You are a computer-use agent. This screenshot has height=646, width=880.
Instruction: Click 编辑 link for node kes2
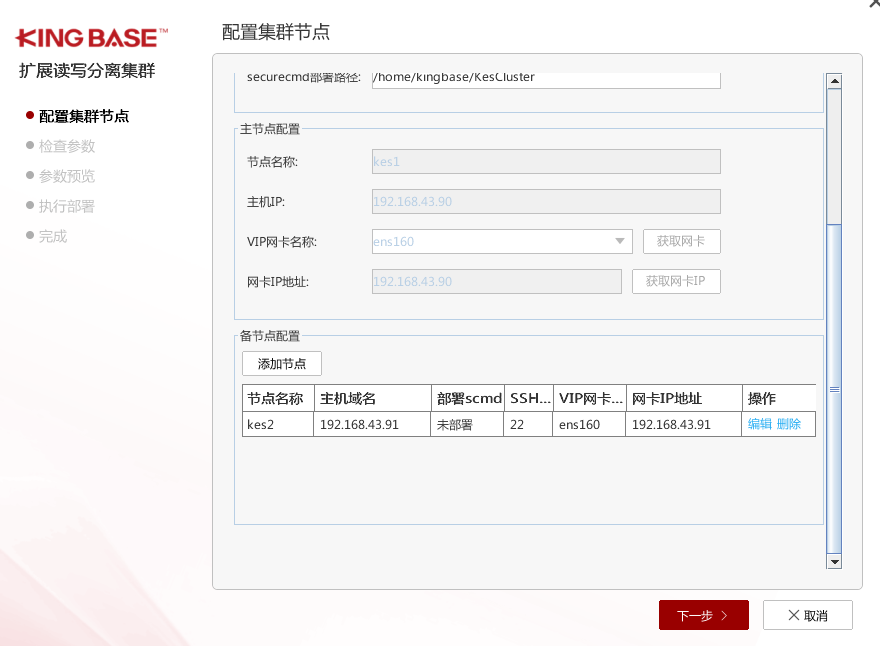(x=760, y=423)
